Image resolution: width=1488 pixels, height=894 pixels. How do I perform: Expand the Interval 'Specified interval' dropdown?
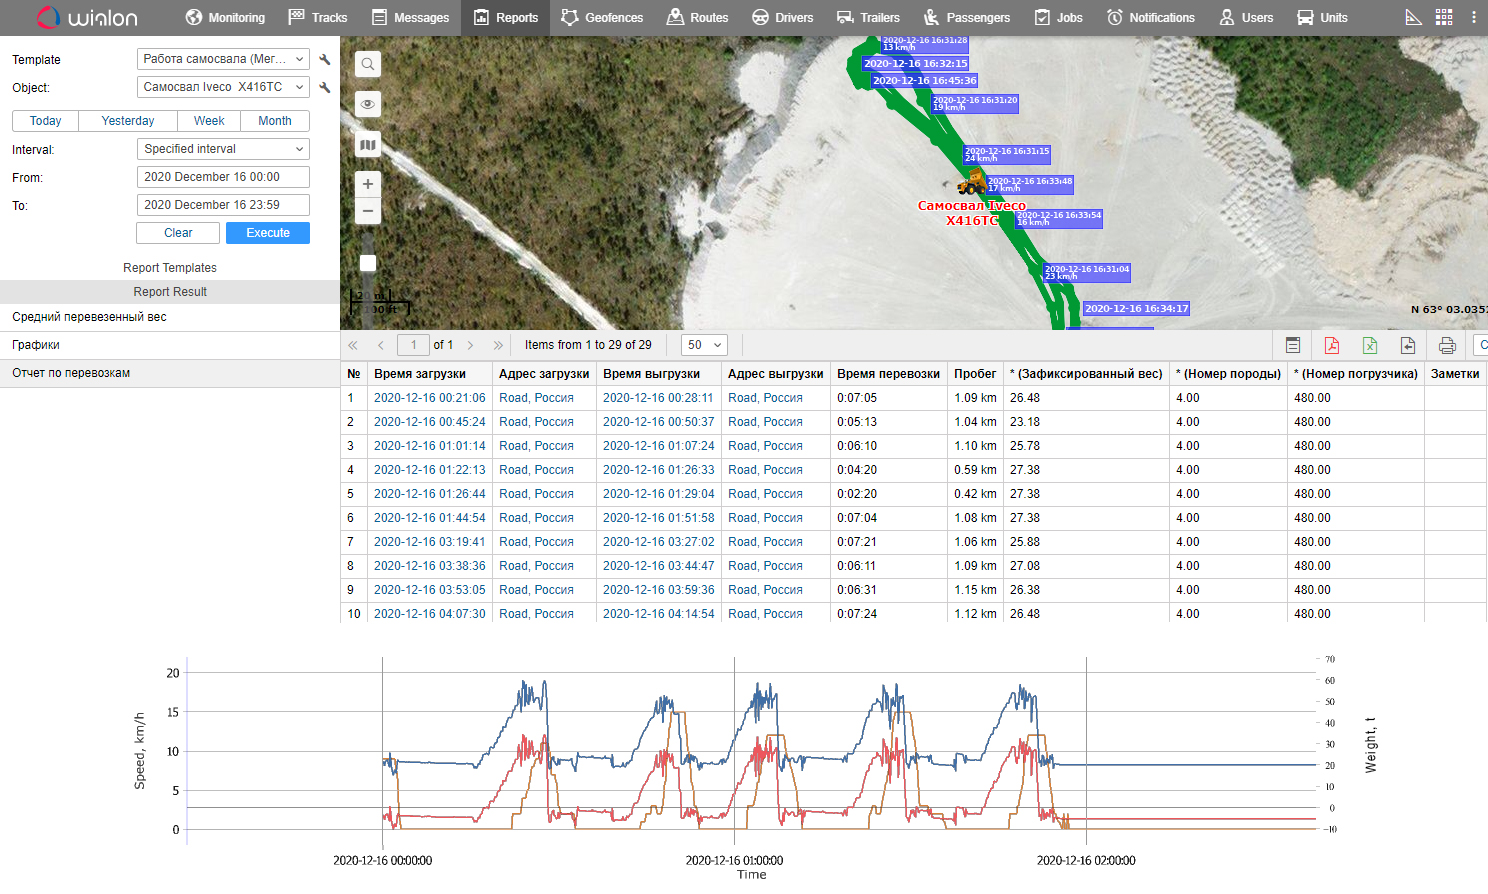click(x=223, y=149)
